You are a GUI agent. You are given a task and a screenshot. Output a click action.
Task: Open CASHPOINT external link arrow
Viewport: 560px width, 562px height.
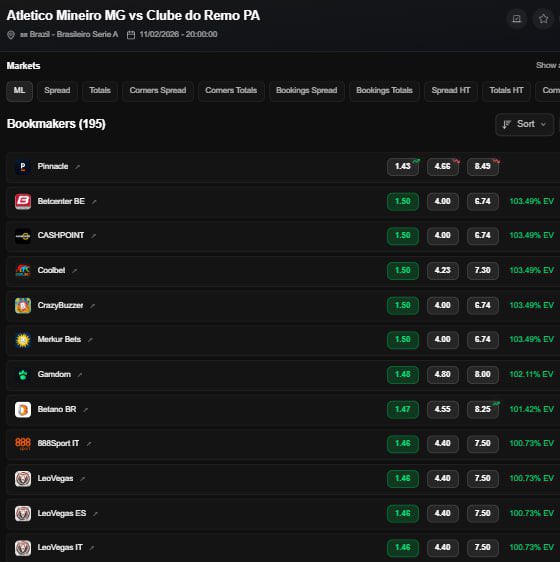point(94,236)
